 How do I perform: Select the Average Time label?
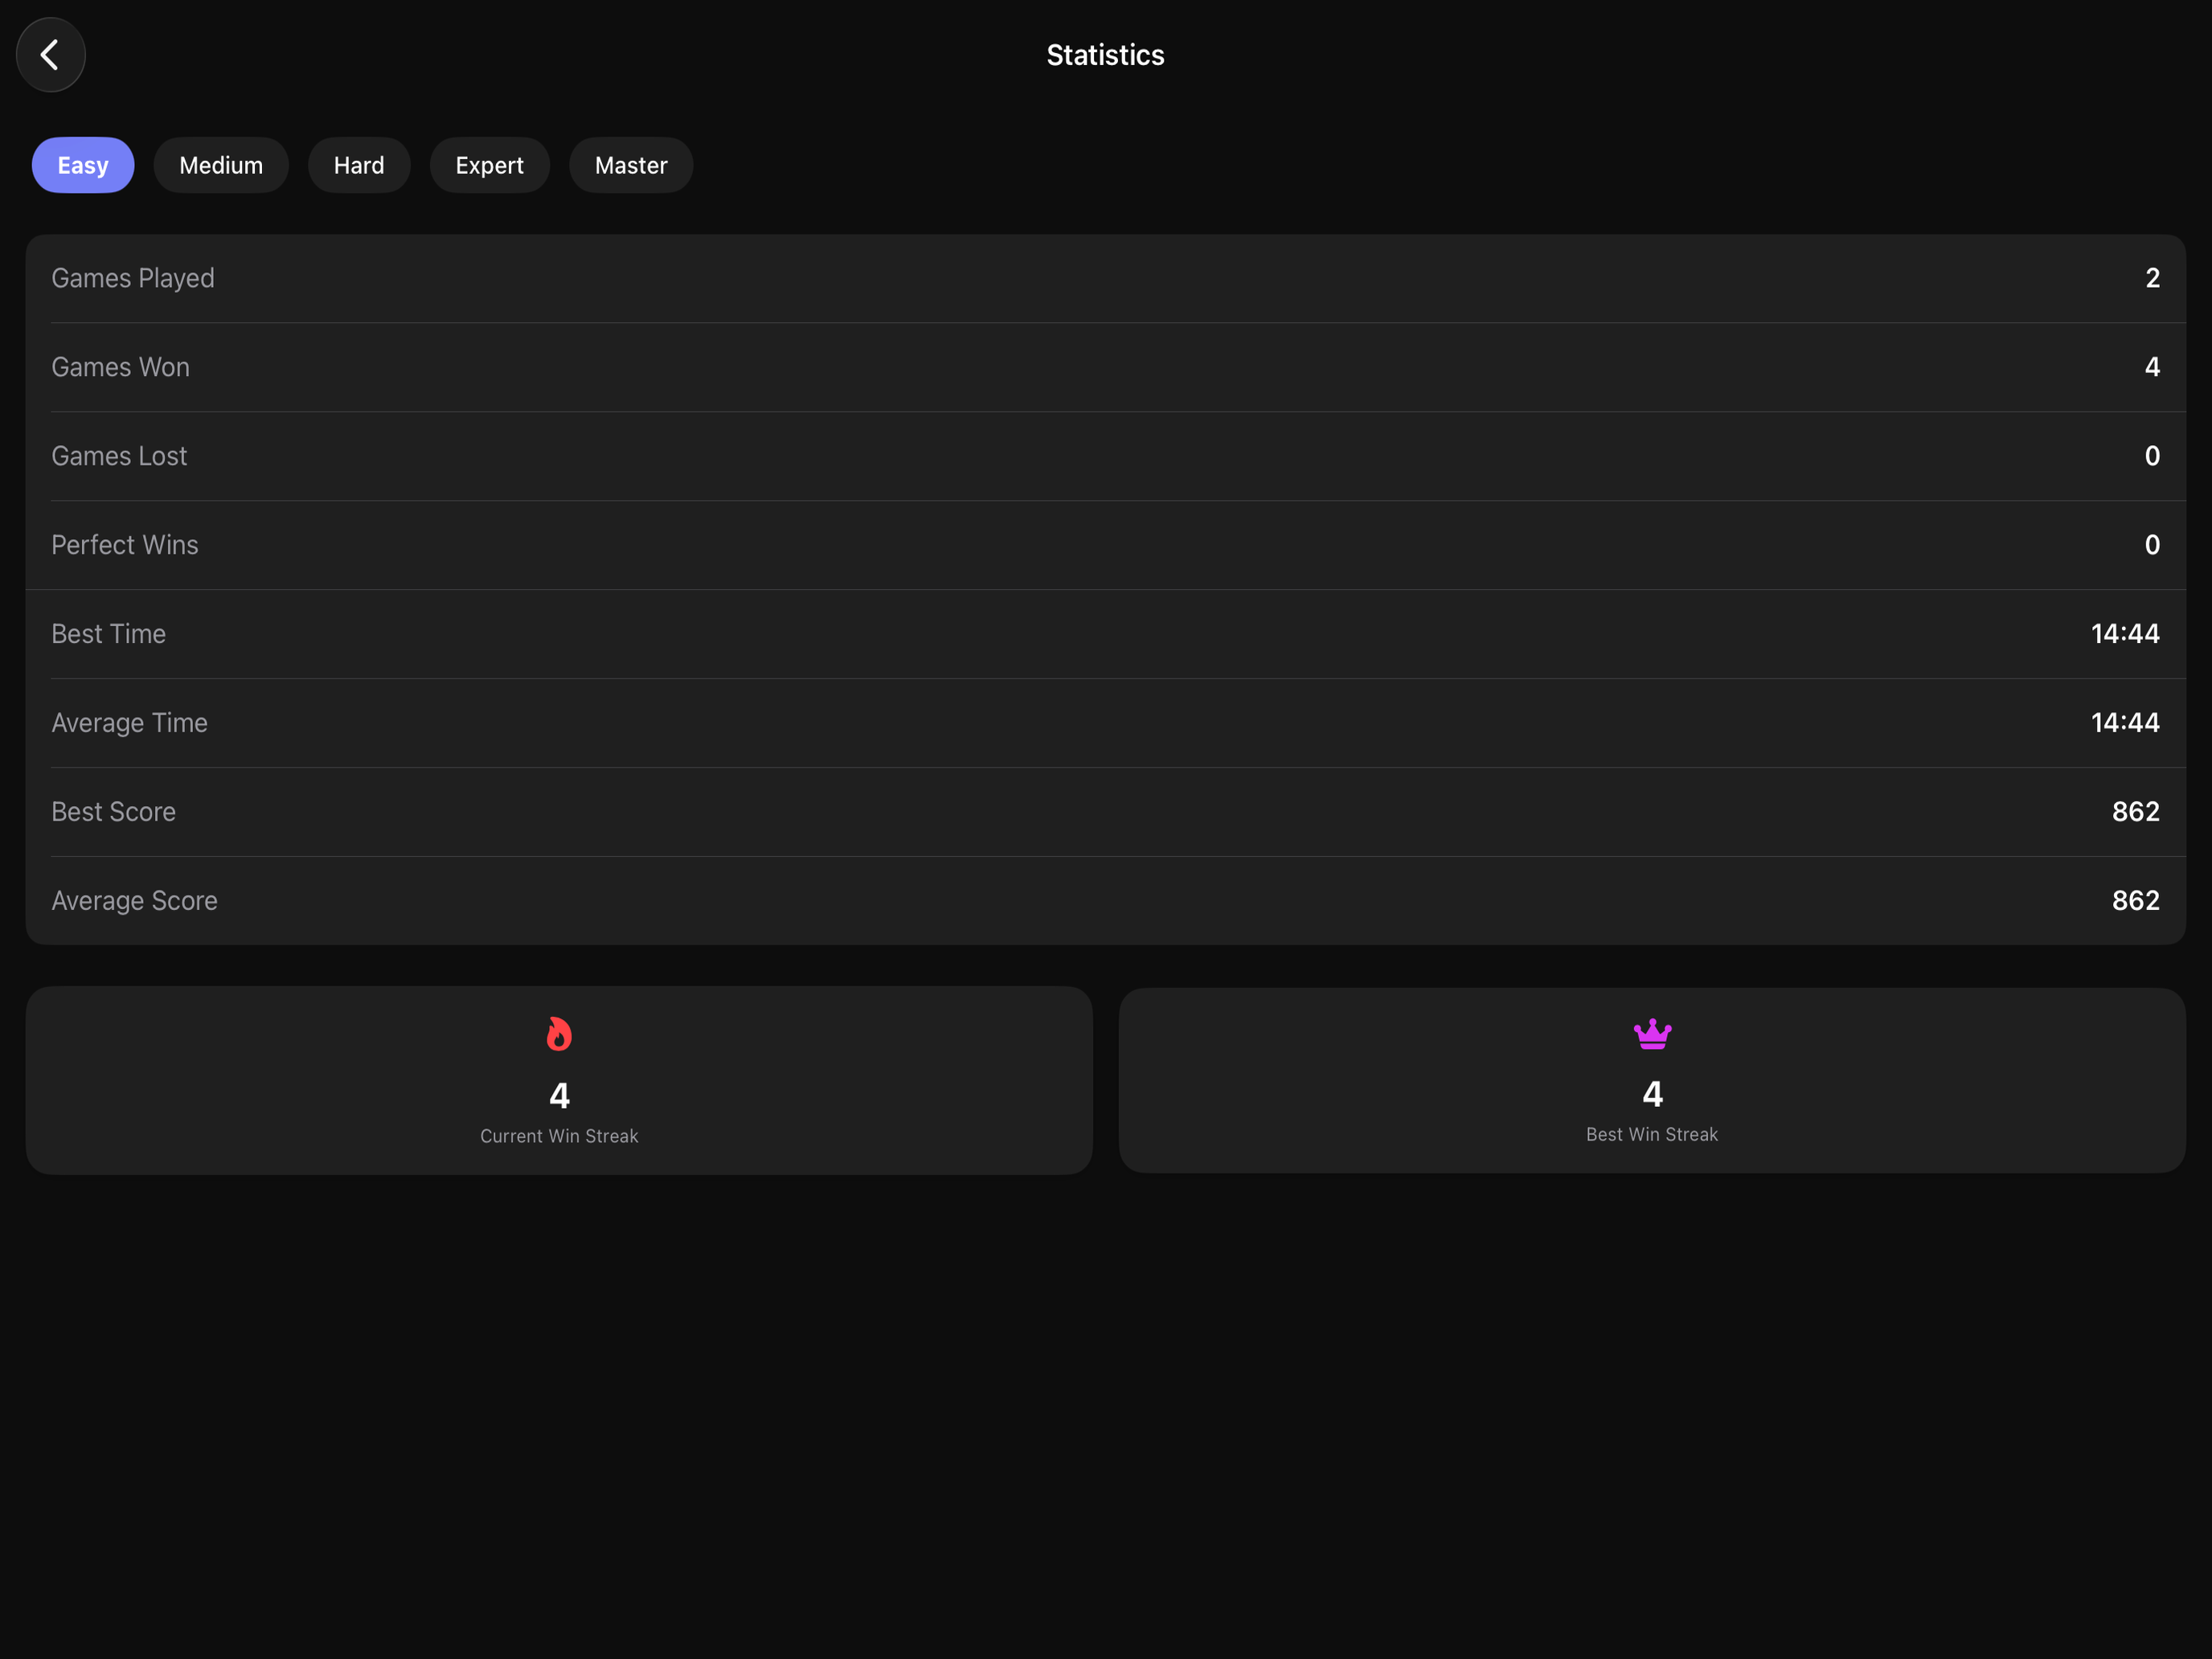pyautogui.click(x=129, y=723)
